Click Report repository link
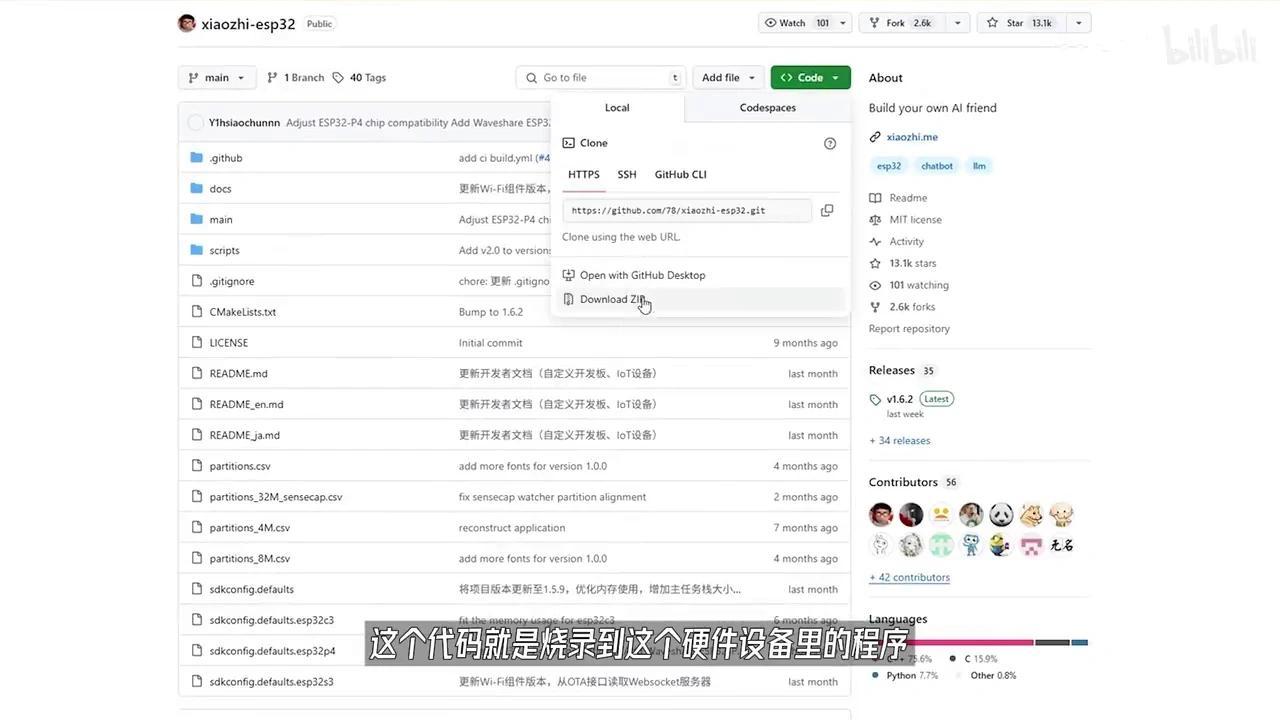Viewport: 1280px width, 720px height. 909,329
